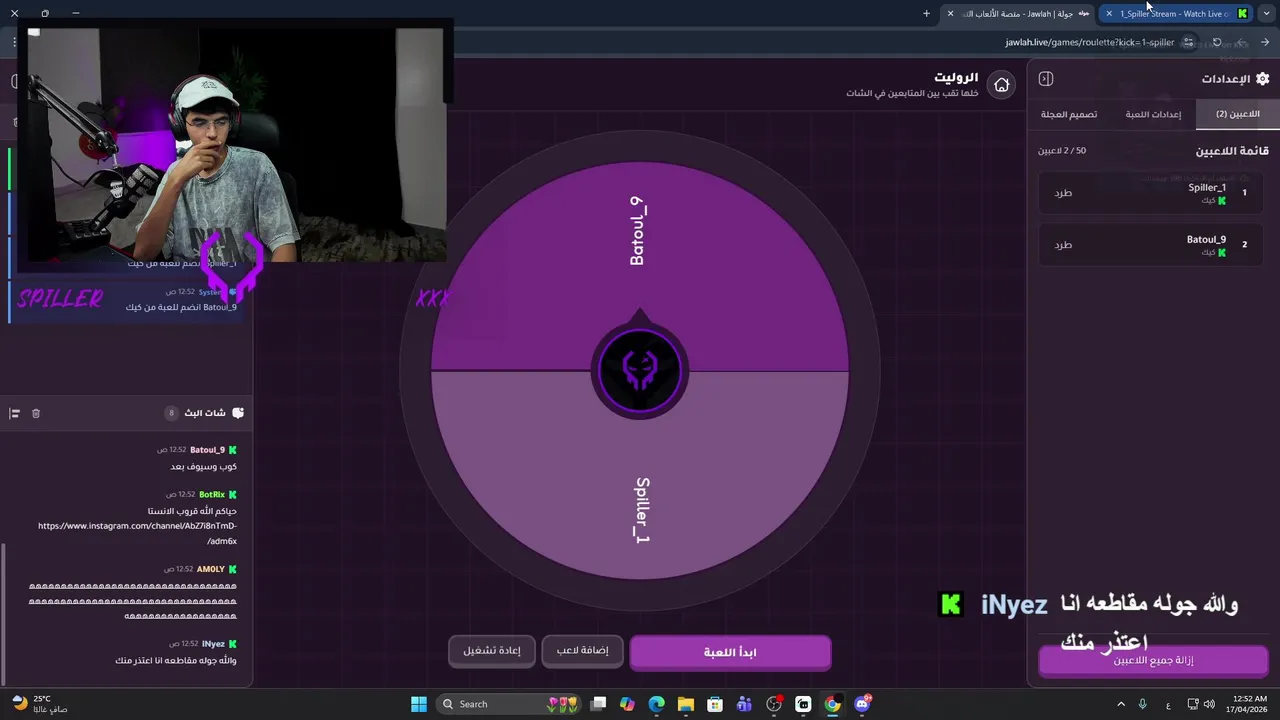Open Windows Start menu
1280x720 pixels.
coord(419,704)
